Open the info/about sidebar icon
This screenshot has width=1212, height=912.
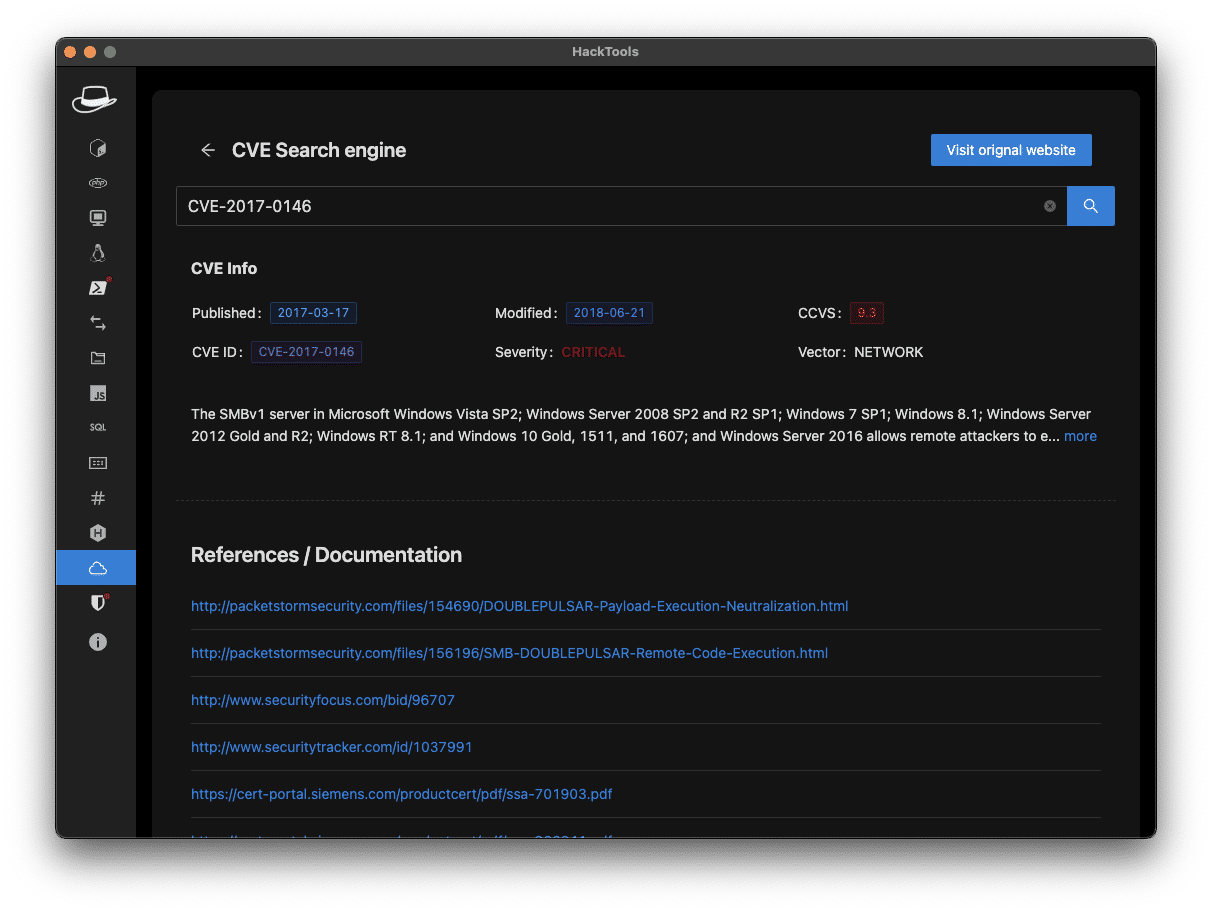(97, 642)
